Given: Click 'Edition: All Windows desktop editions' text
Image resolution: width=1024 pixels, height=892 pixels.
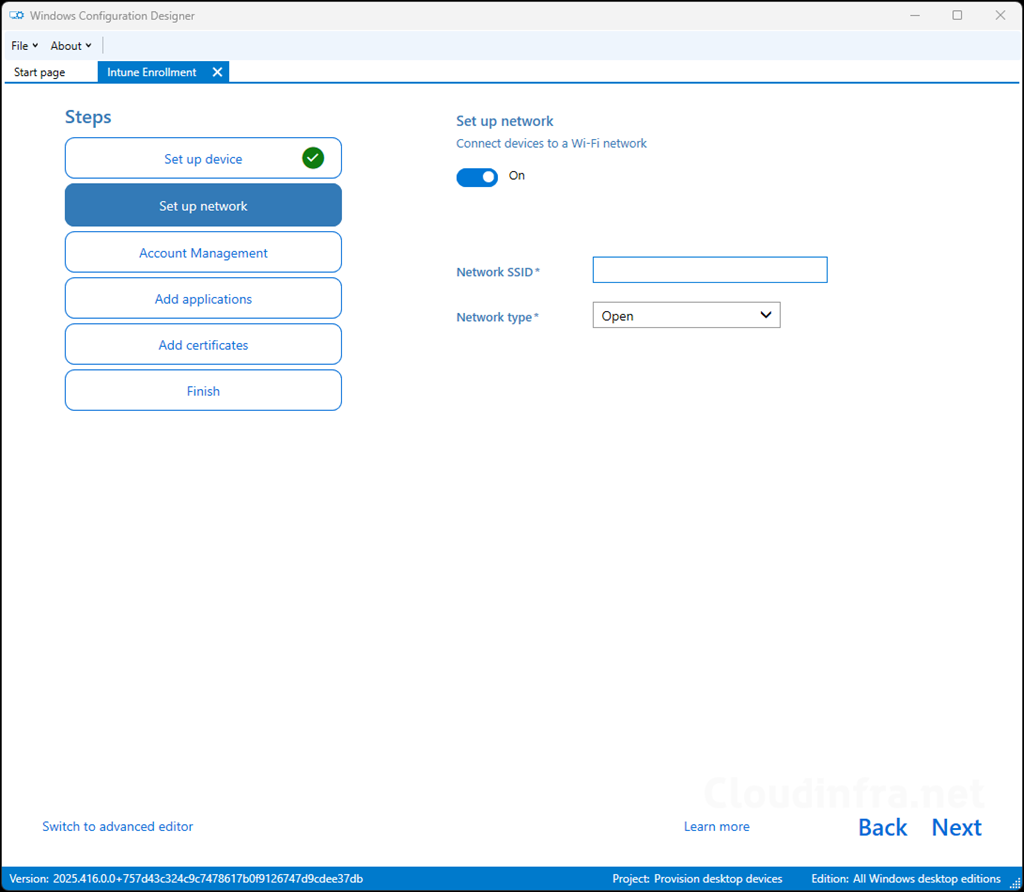Looking at the screenshot, I should click(906, 879).
